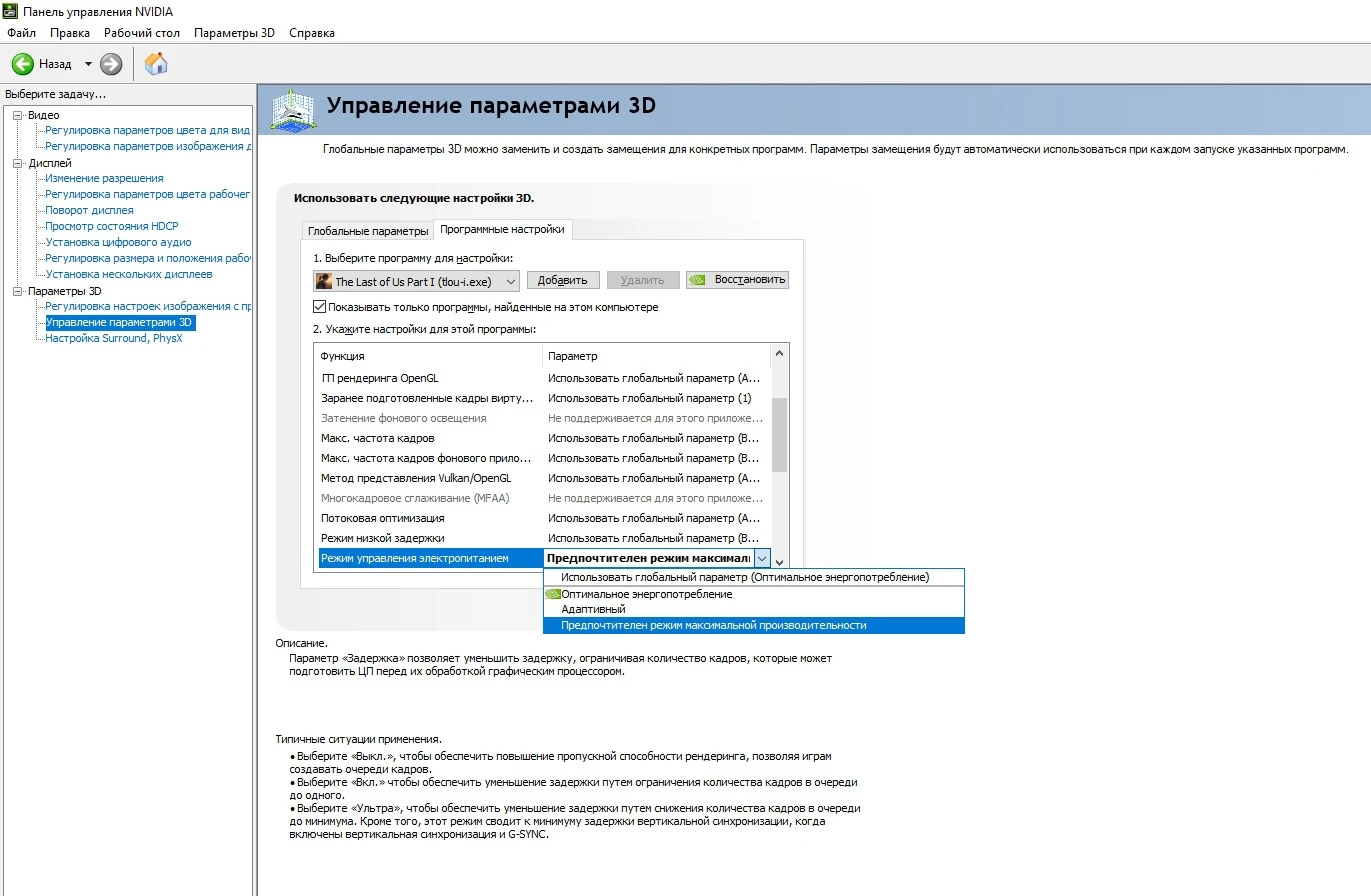Open Регулировка настроек изображения с пр... link
This screenshot has height=896, width=1371.
[x=147, y=306]
